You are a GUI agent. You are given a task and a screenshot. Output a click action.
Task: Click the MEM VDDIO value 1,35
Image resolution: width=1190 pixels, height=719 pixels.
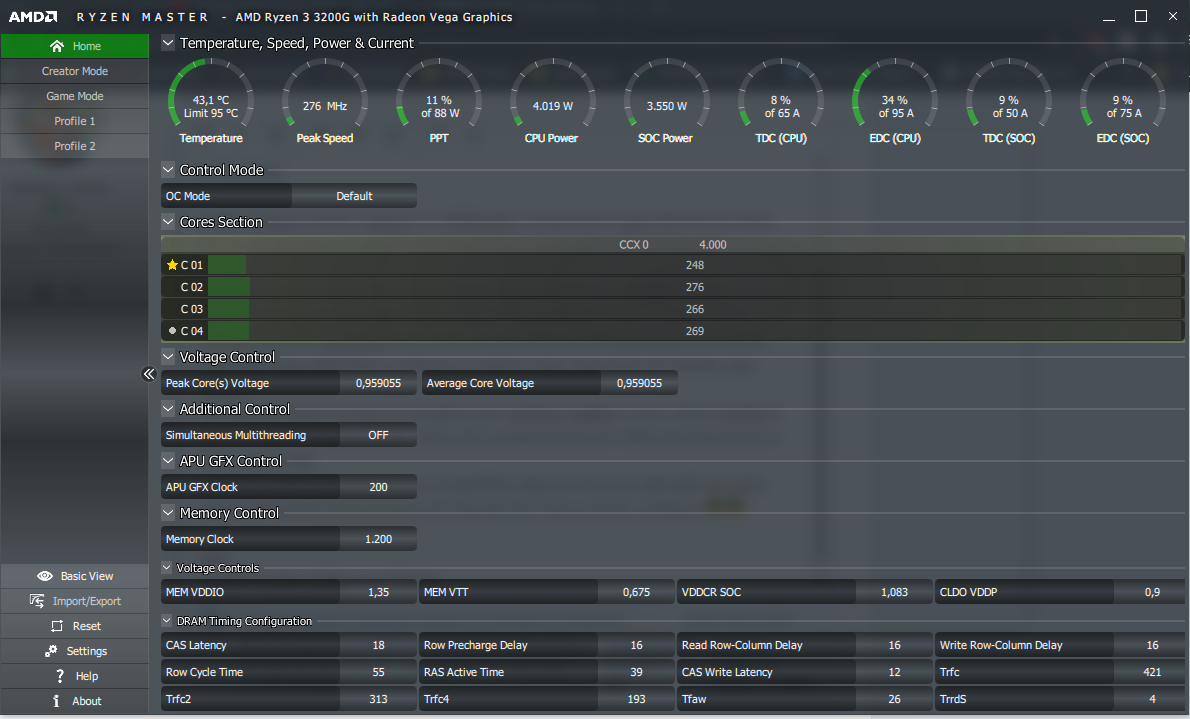pyautogui.click(x=378, y=592)
